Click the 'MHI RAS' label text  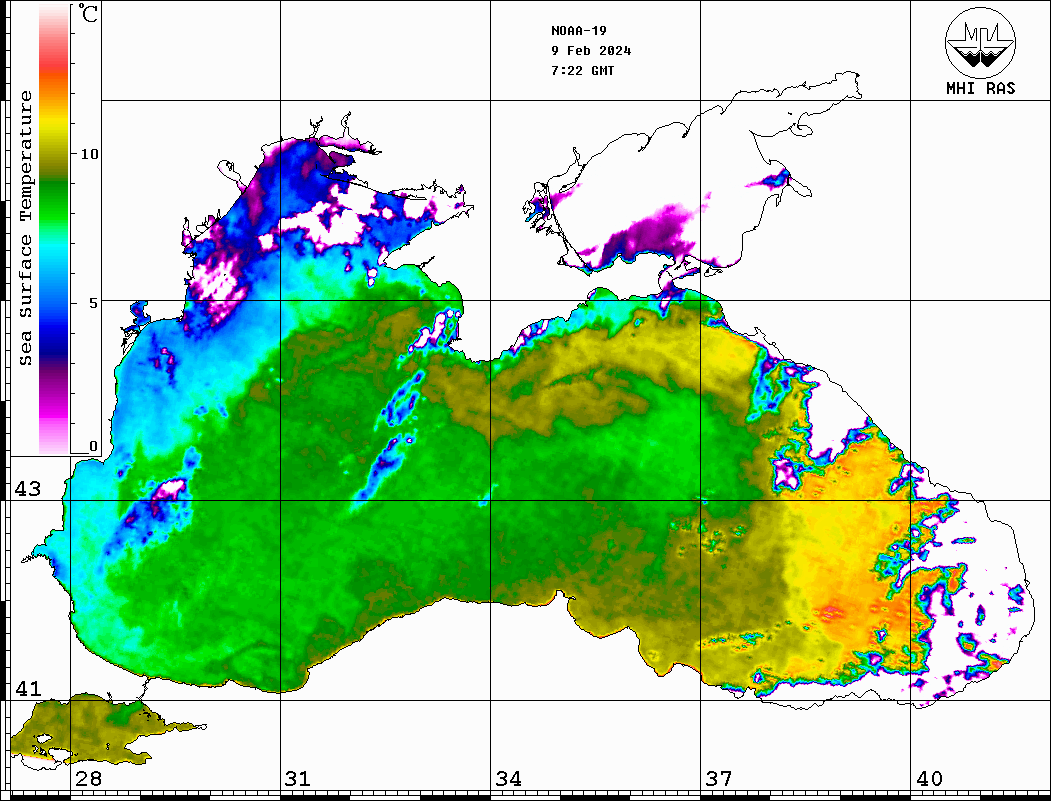click(x=980, y=88)
